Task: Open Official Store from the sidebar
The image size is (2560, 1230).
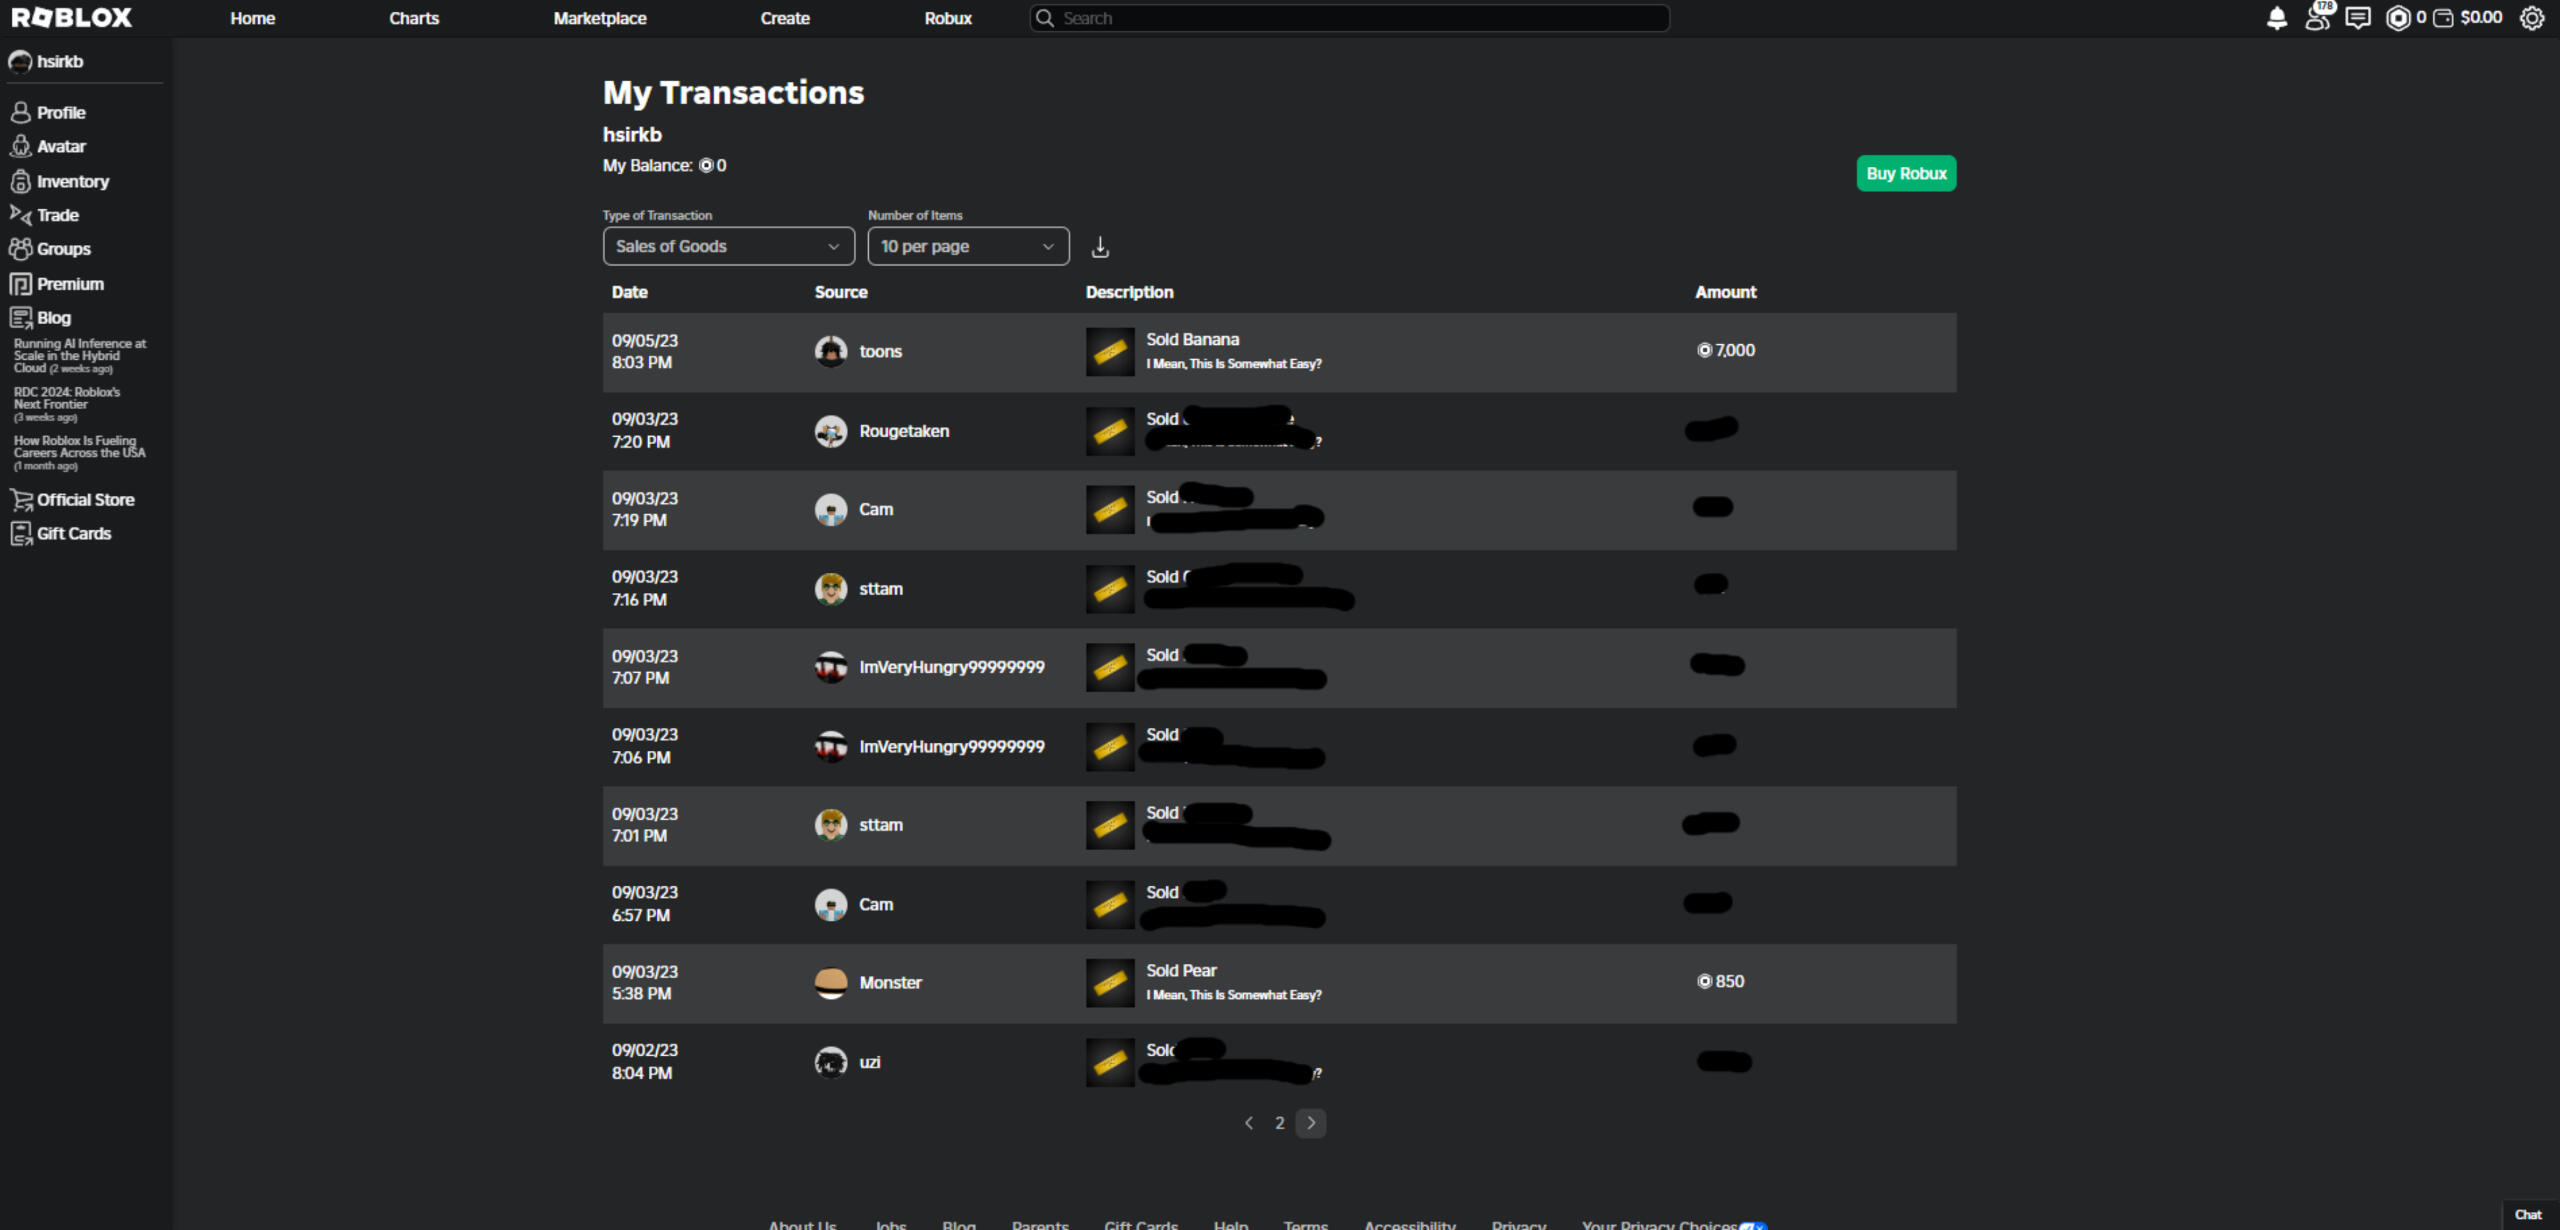Action: point(72,500)
